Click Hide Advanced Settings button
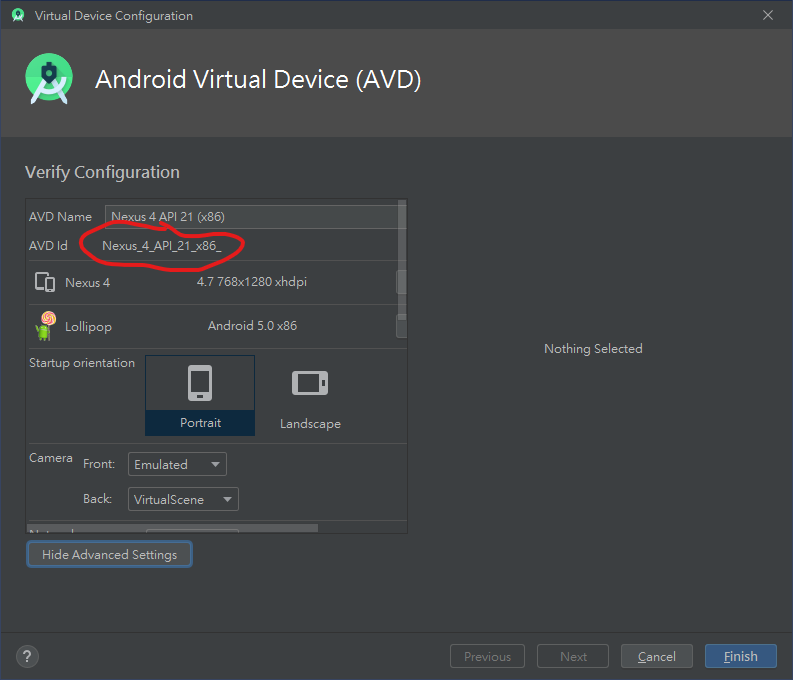The width and height of the screenshot is (793, 680). pos(109,554)
